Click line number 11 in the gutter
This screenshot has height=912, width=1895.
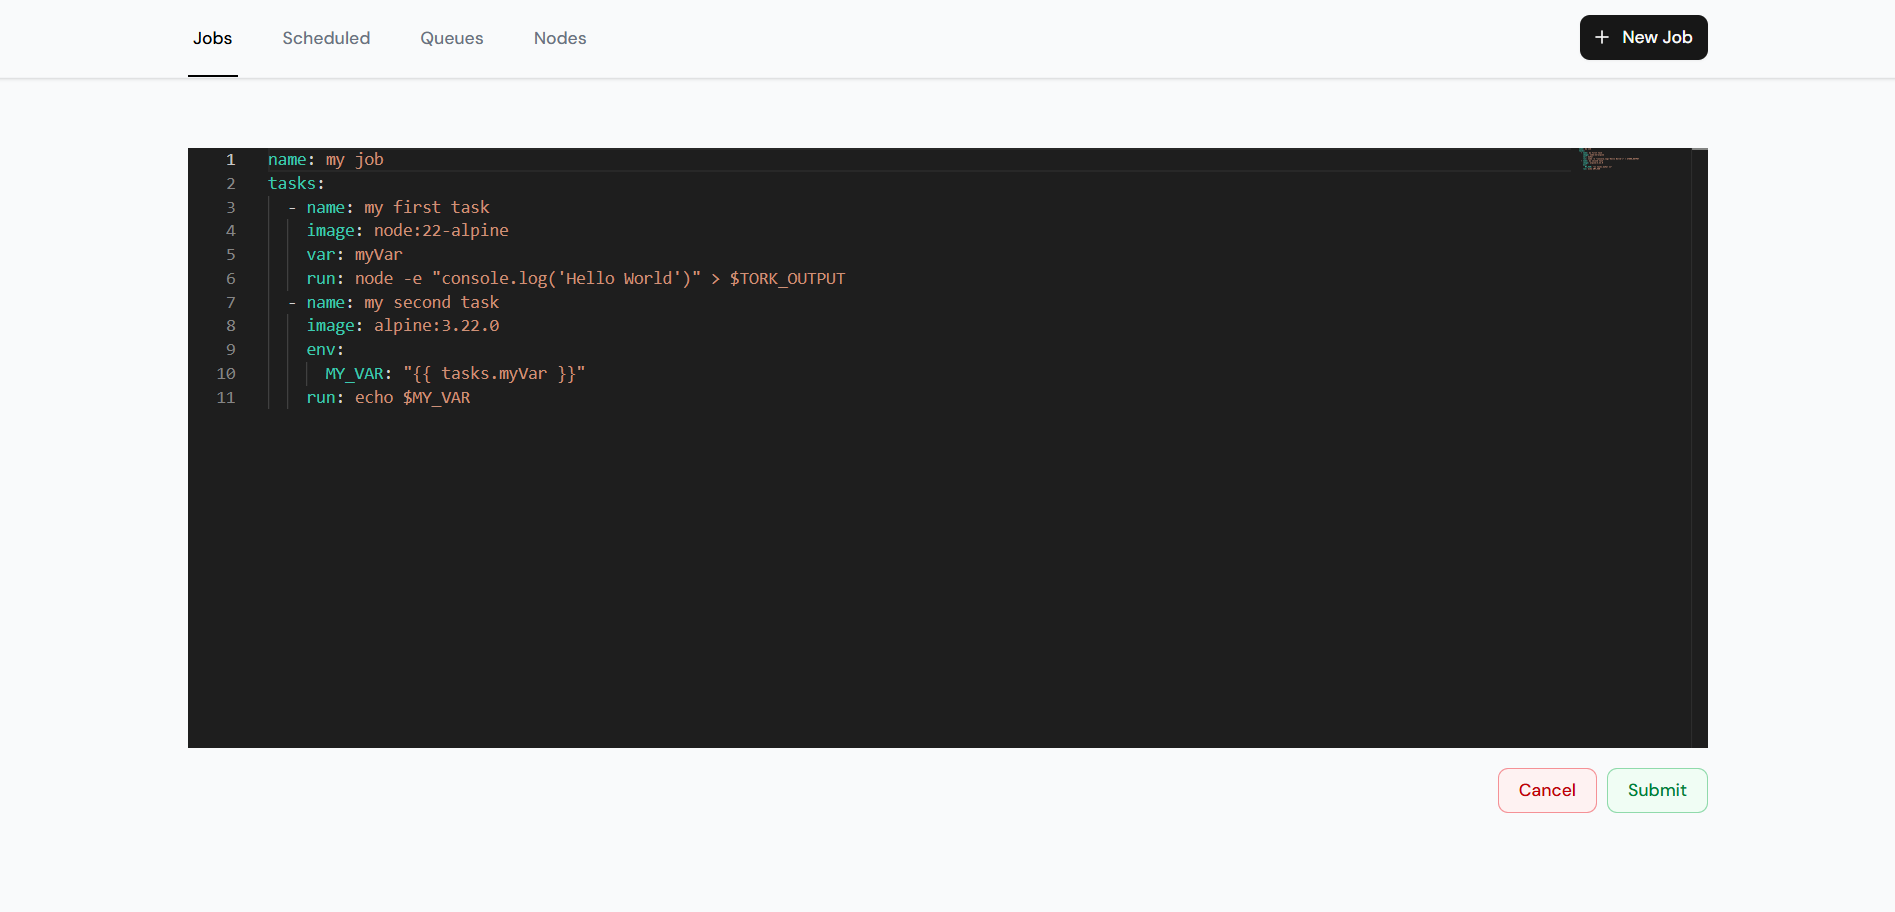pos(226,398)
